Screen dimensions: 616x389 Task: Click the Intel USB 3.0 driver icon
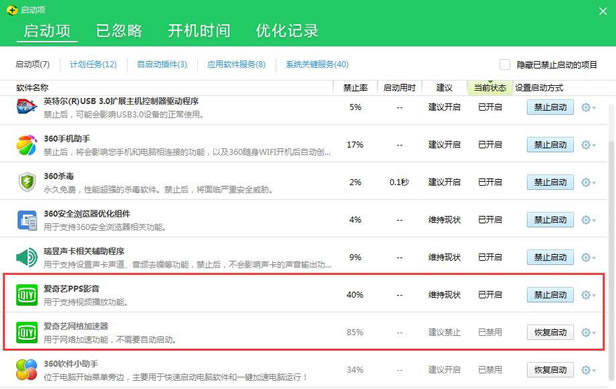tap(27, 107)
